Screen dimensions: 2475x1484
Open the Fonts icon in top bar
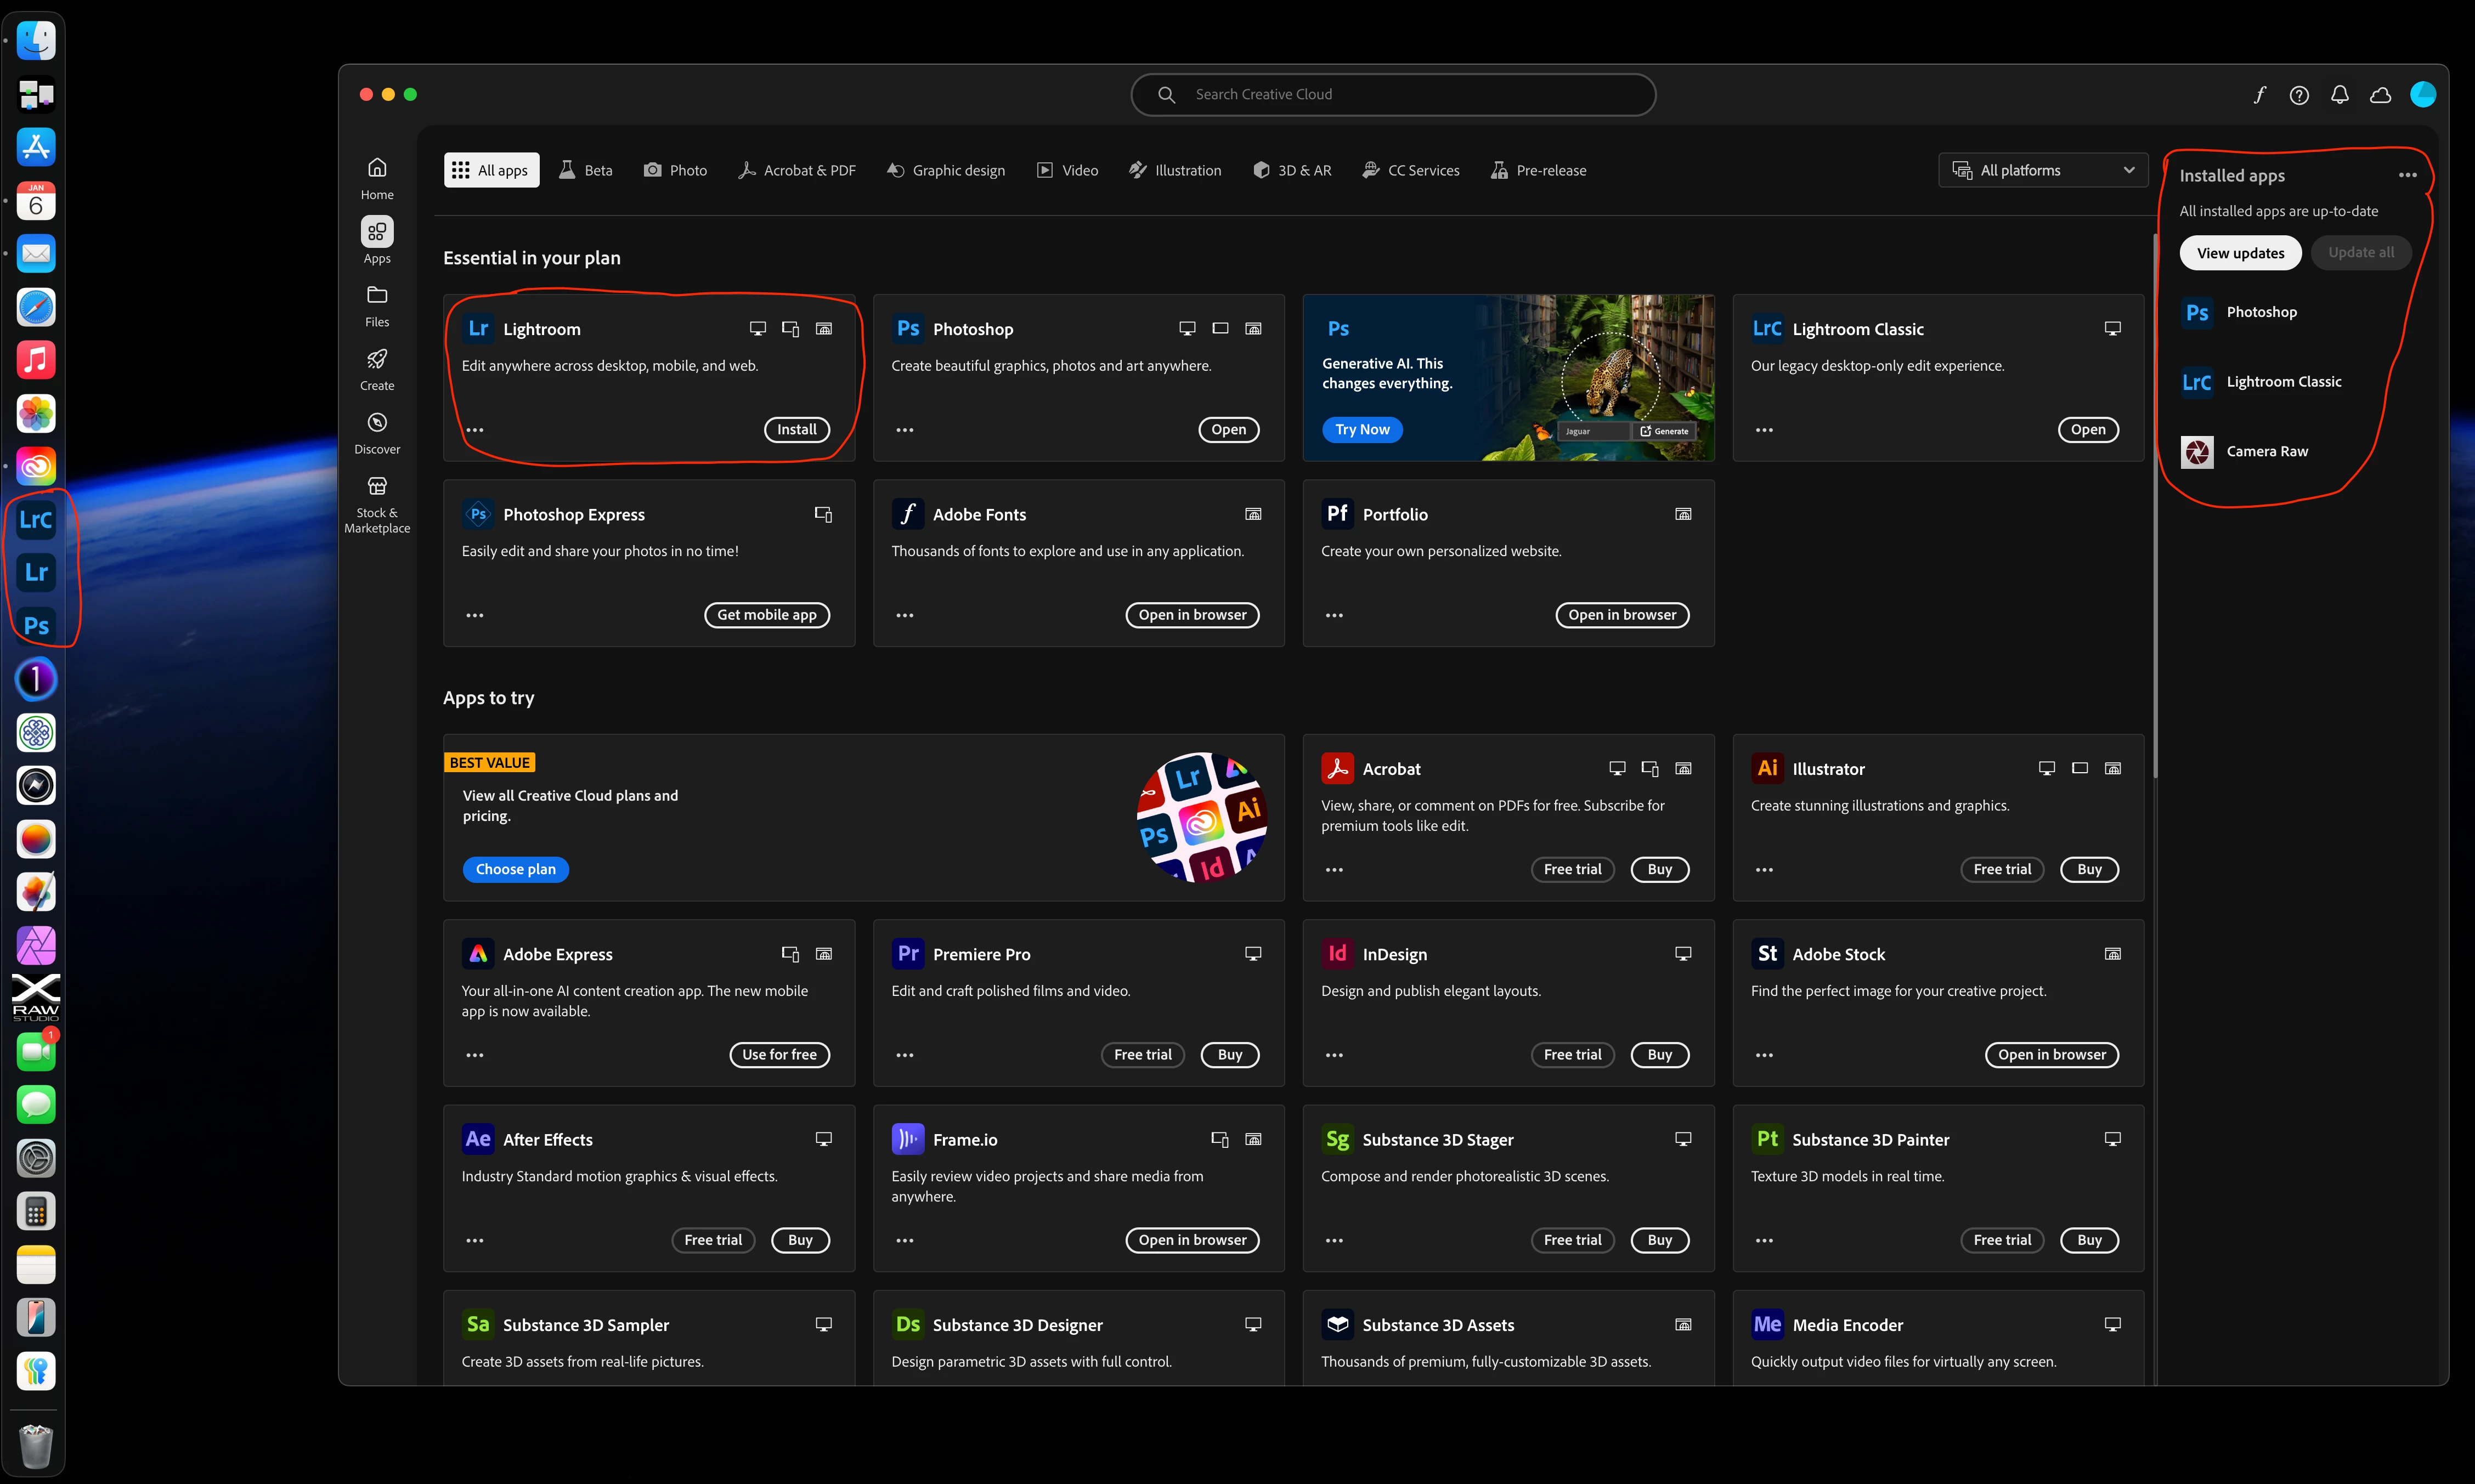(x=2259, y=95)
